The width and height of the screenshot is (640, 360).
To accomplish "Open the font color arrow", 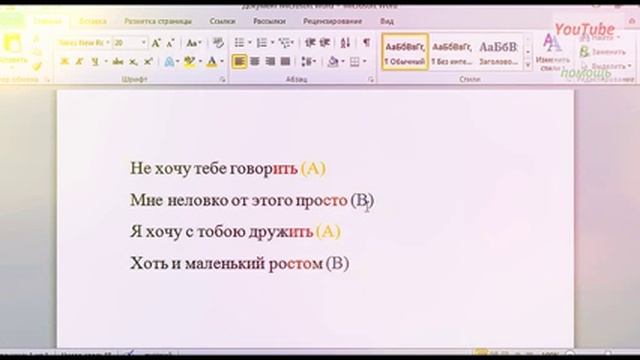I will pyautogui.click(x=222, y=62).
